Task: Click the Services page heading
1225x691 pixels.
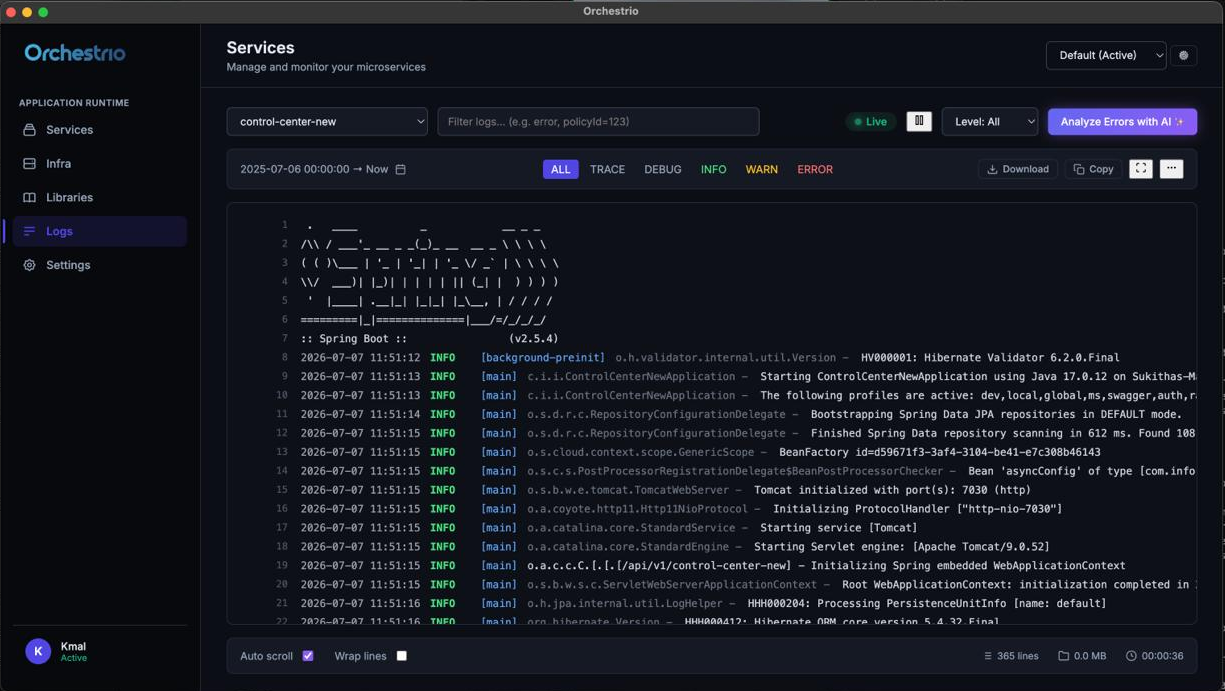Action: [260, 48]
